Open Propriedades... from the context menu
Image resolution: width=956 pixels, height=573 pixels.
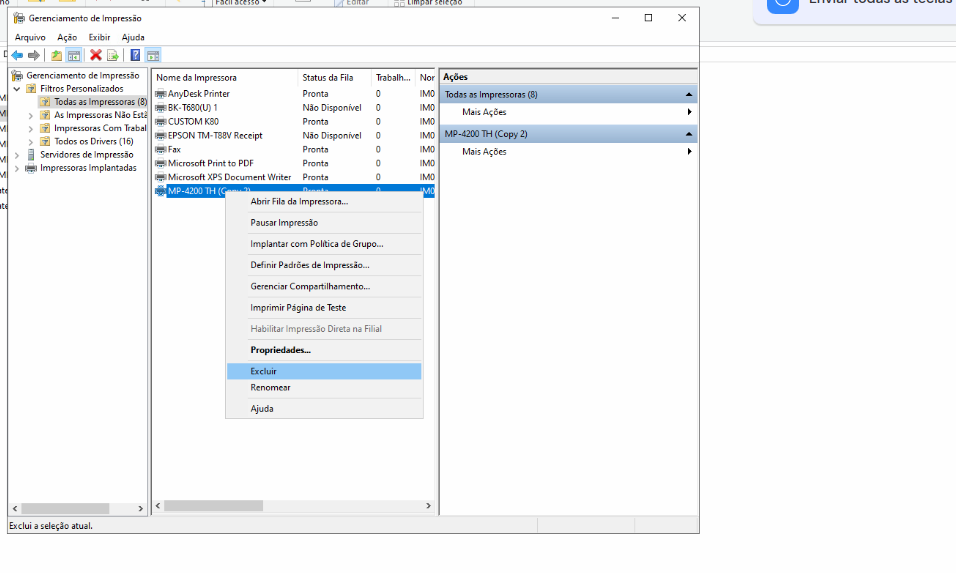pyautogui.click(x=280, y=350)
